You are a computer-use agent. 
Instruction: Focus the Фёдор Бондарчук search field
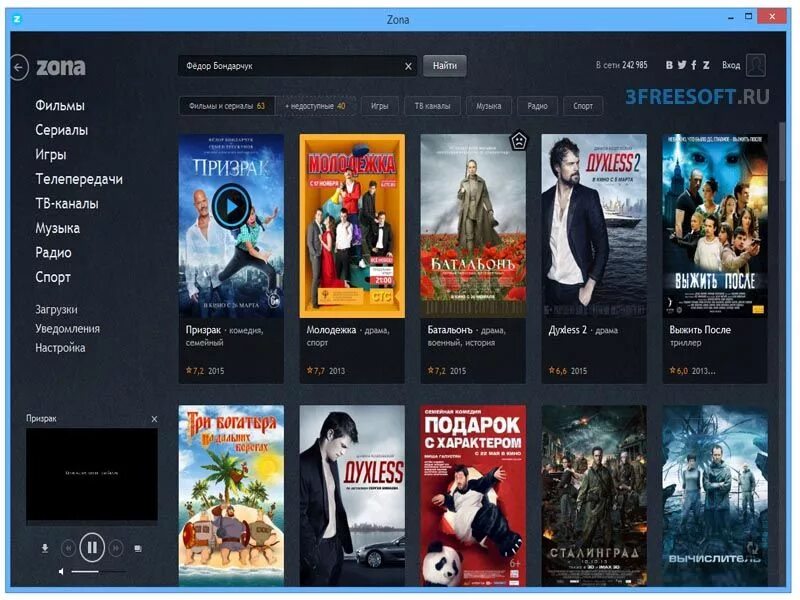(297, 66)
